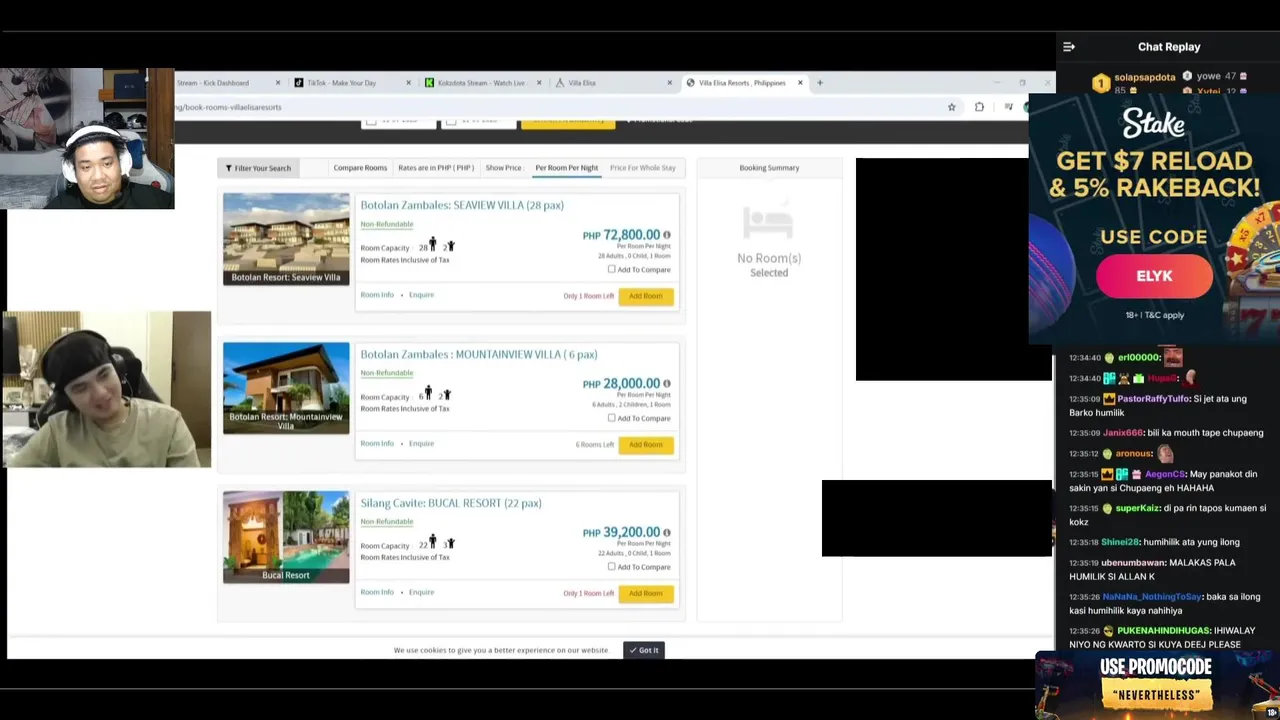This screenshot has width=1280, height=720.
Task: Open Rates are in PHP currency selector
Action: pyautogui.click(x=436, y=168)
